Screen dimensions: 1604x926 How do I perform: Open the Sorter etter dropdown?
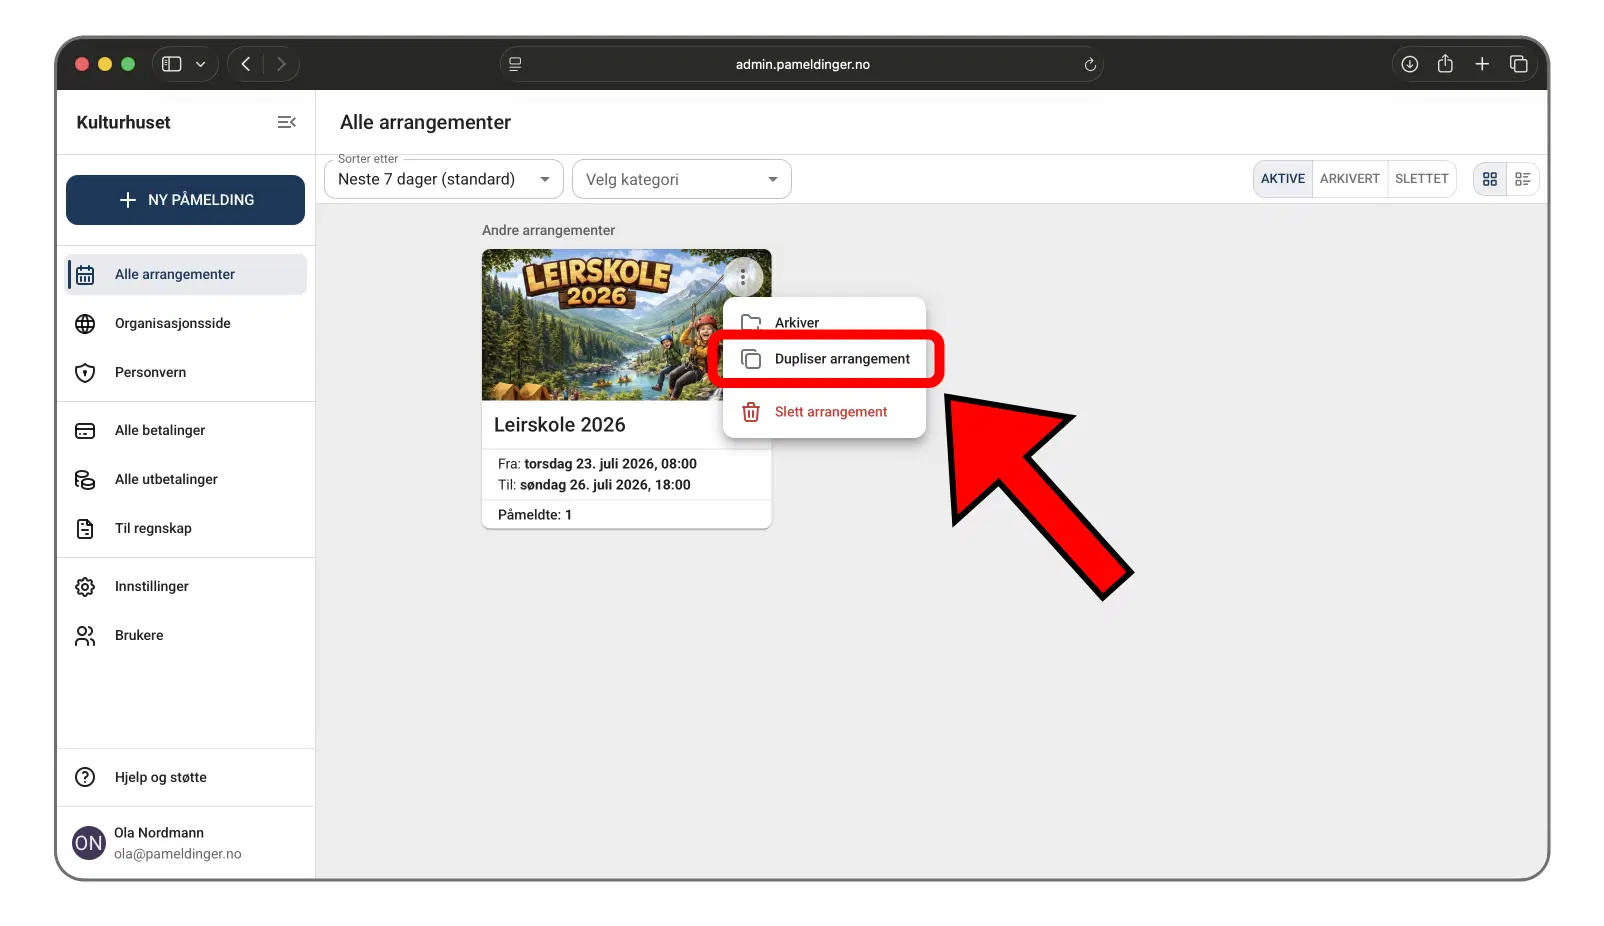pos(443,180)
